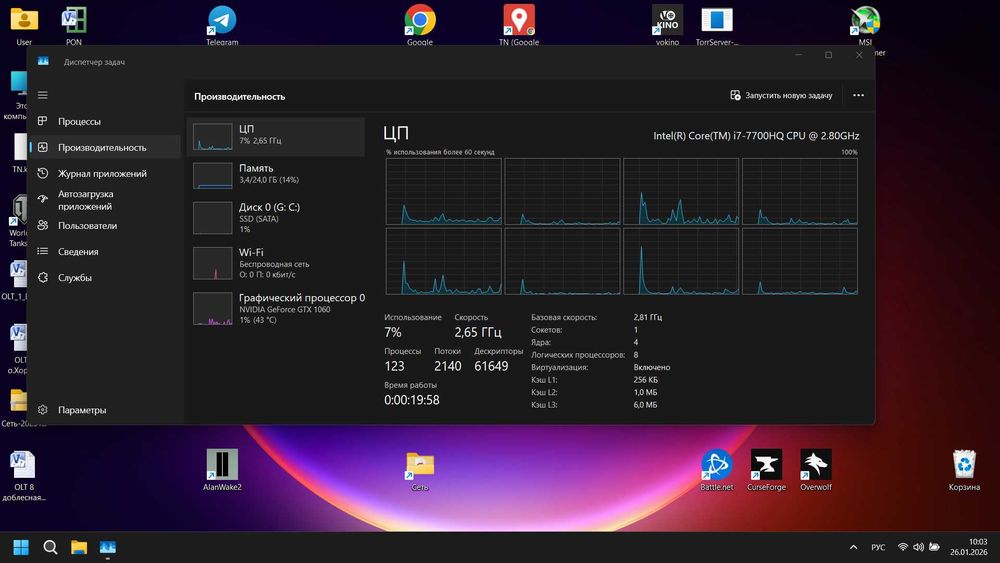The width and height of the screenshot is (1000, 563).
Task: Click the taskbar Search icon
Action: click(50, 547)
